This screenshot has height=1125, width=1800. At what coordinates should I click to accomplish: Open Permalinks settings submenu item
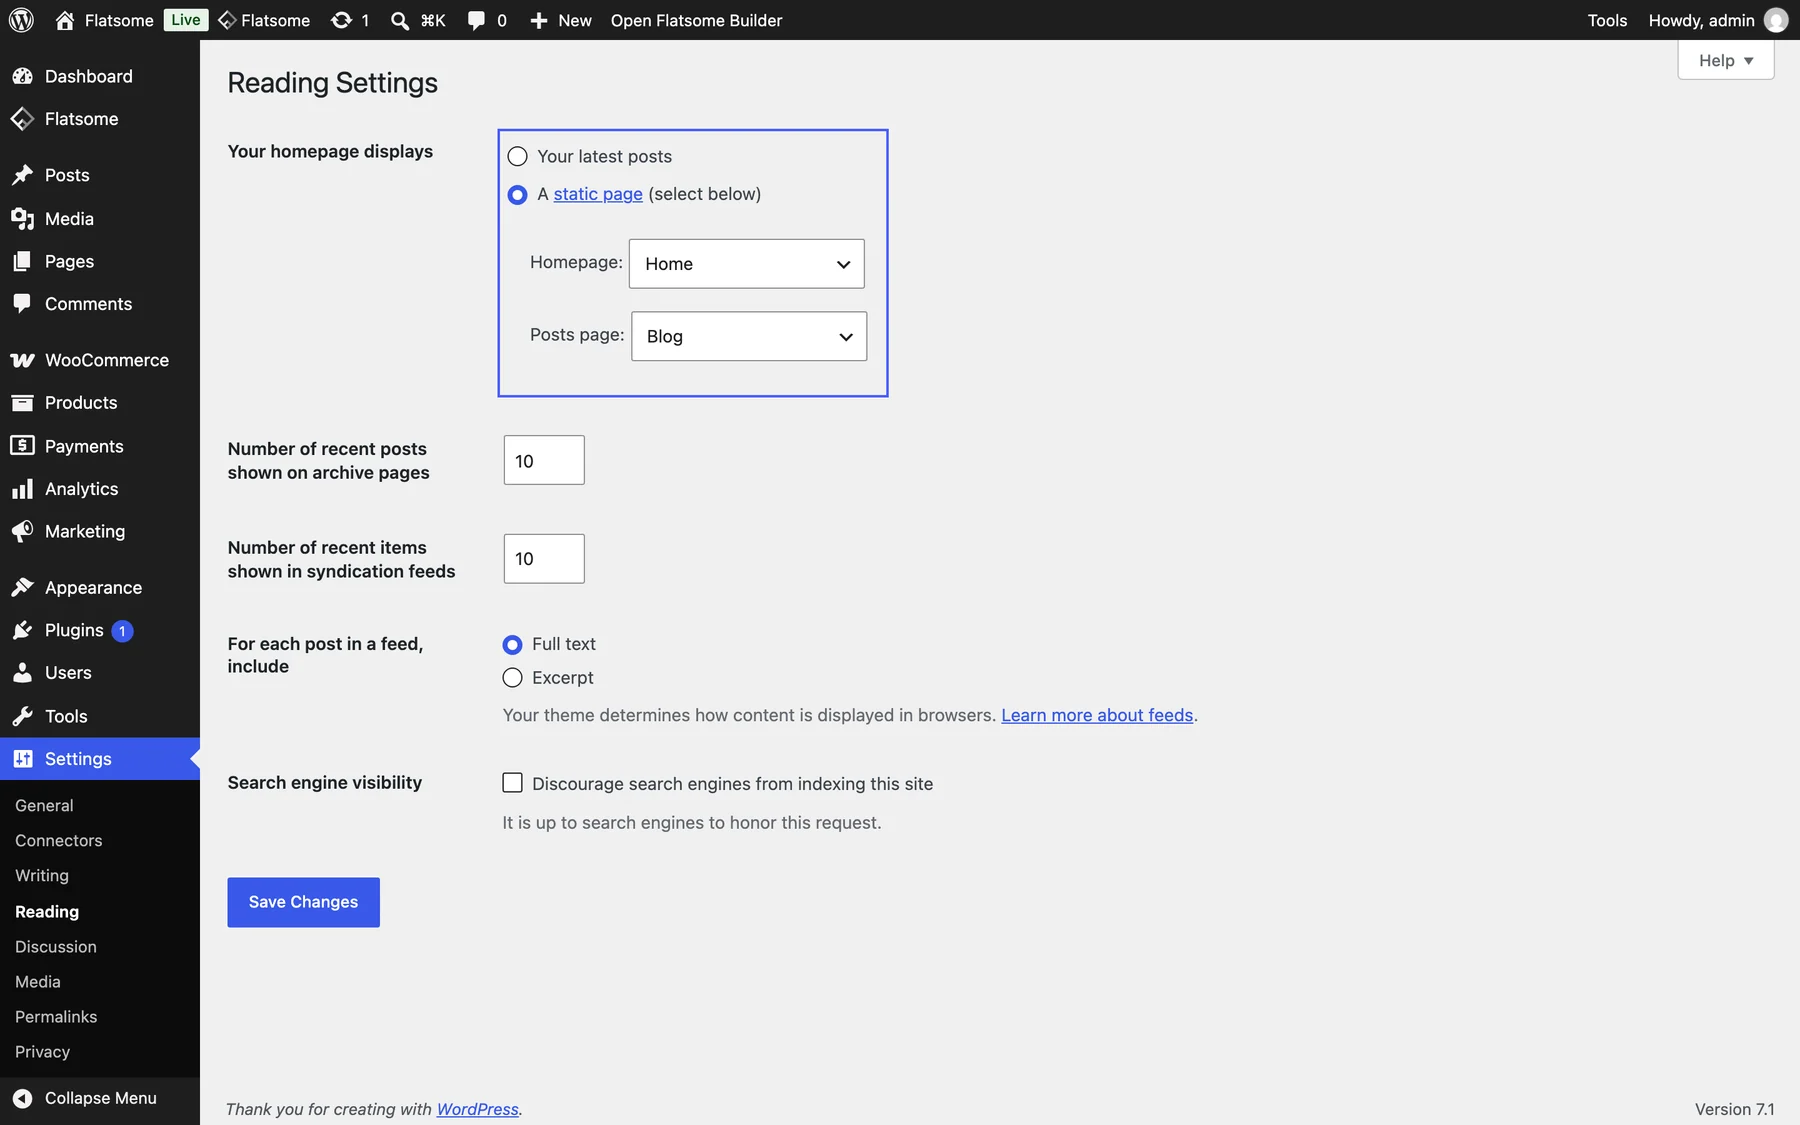[x=56, y=1016]
